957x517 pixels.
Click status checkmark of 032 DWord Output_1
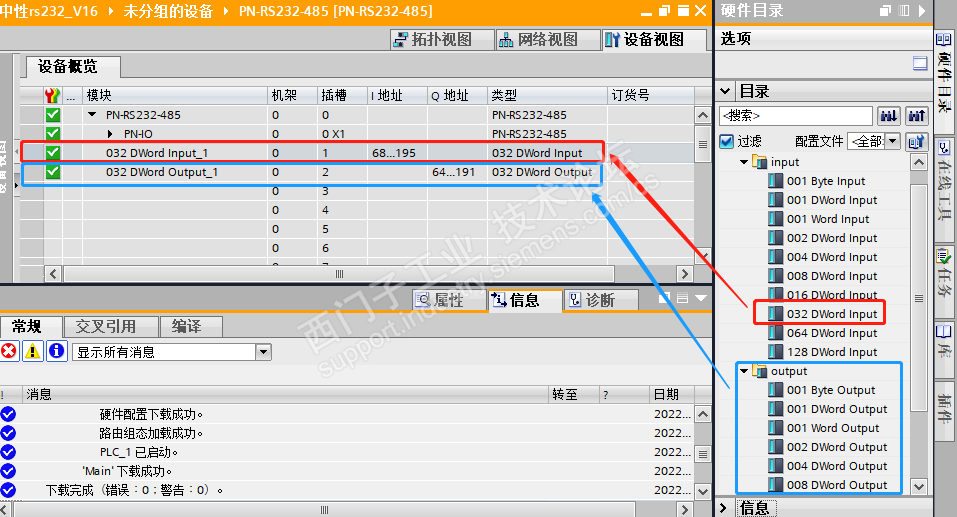coord(53,172)
